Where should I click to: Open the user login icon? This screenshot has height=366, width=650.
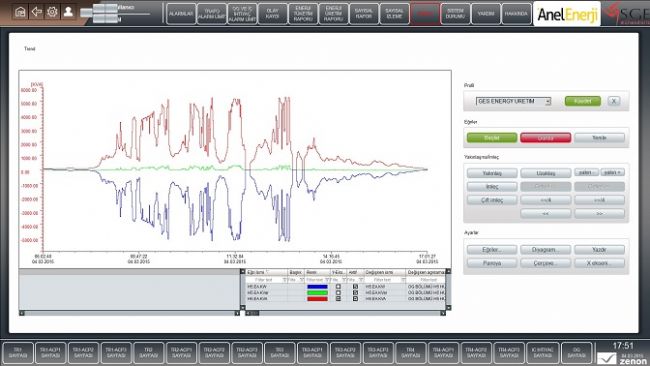[68, 12]
